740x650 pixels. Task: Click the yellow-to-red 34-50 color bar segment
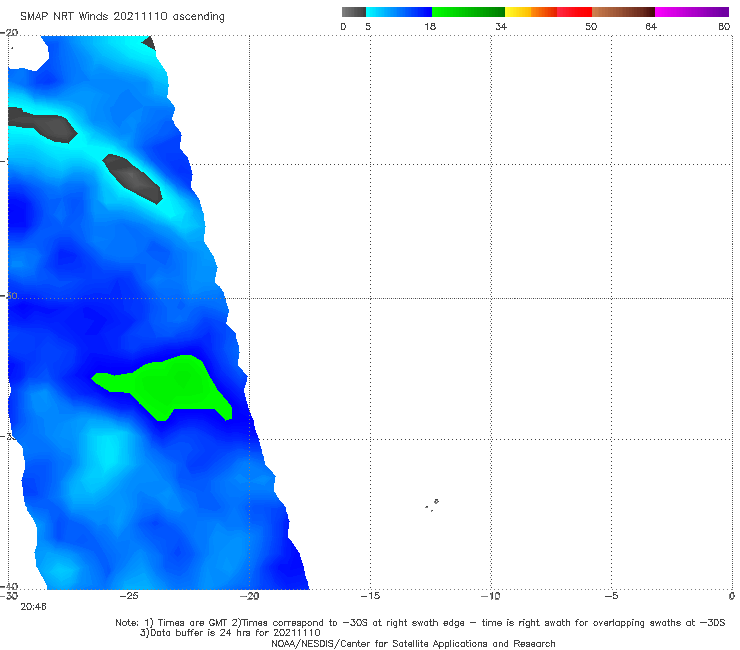point(548,12)
